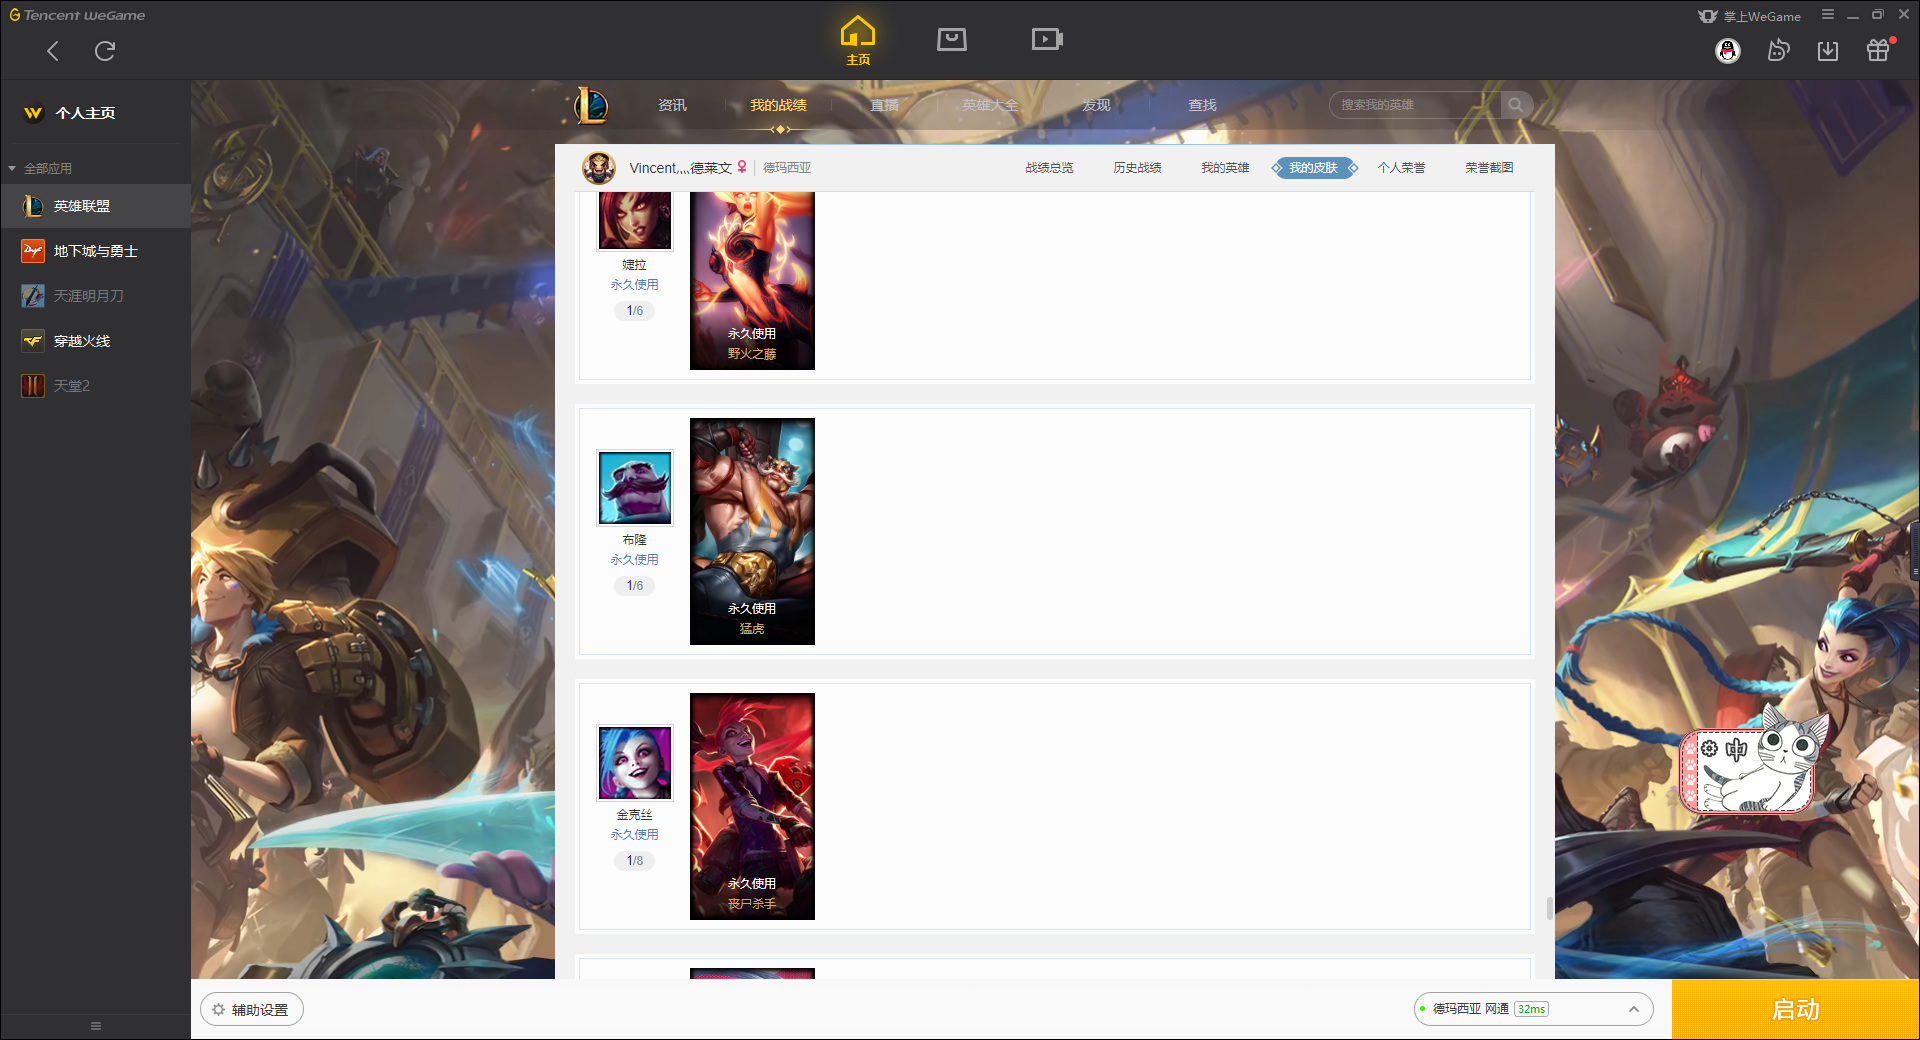This screenshot has width=1920, height=1040.
Task: Open the 掌上WeGame link
Action: coord(1750,16)
